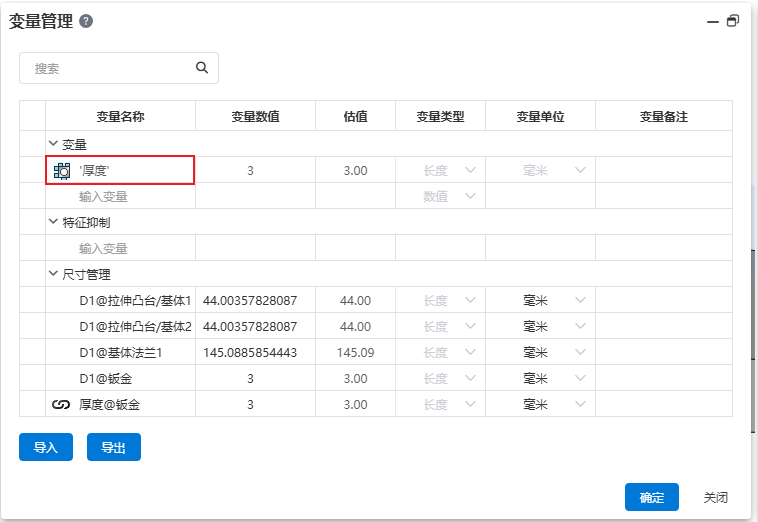The height and width of the screenshot is (522, 758).
Task: Collapse the 特征抑制 group
Action: pyautogui.click(x=54, y=223)
